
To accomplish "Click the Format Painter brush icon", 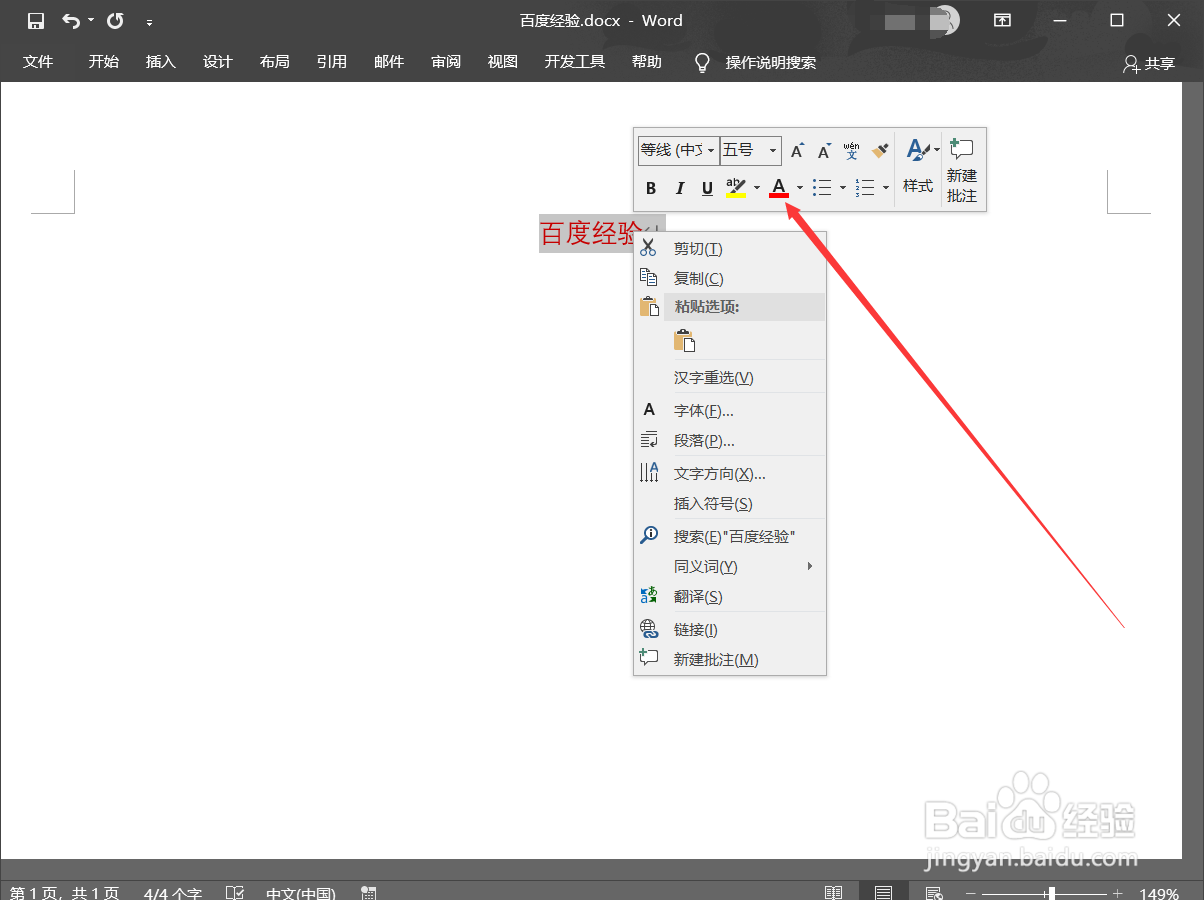I will coord(880,151).
